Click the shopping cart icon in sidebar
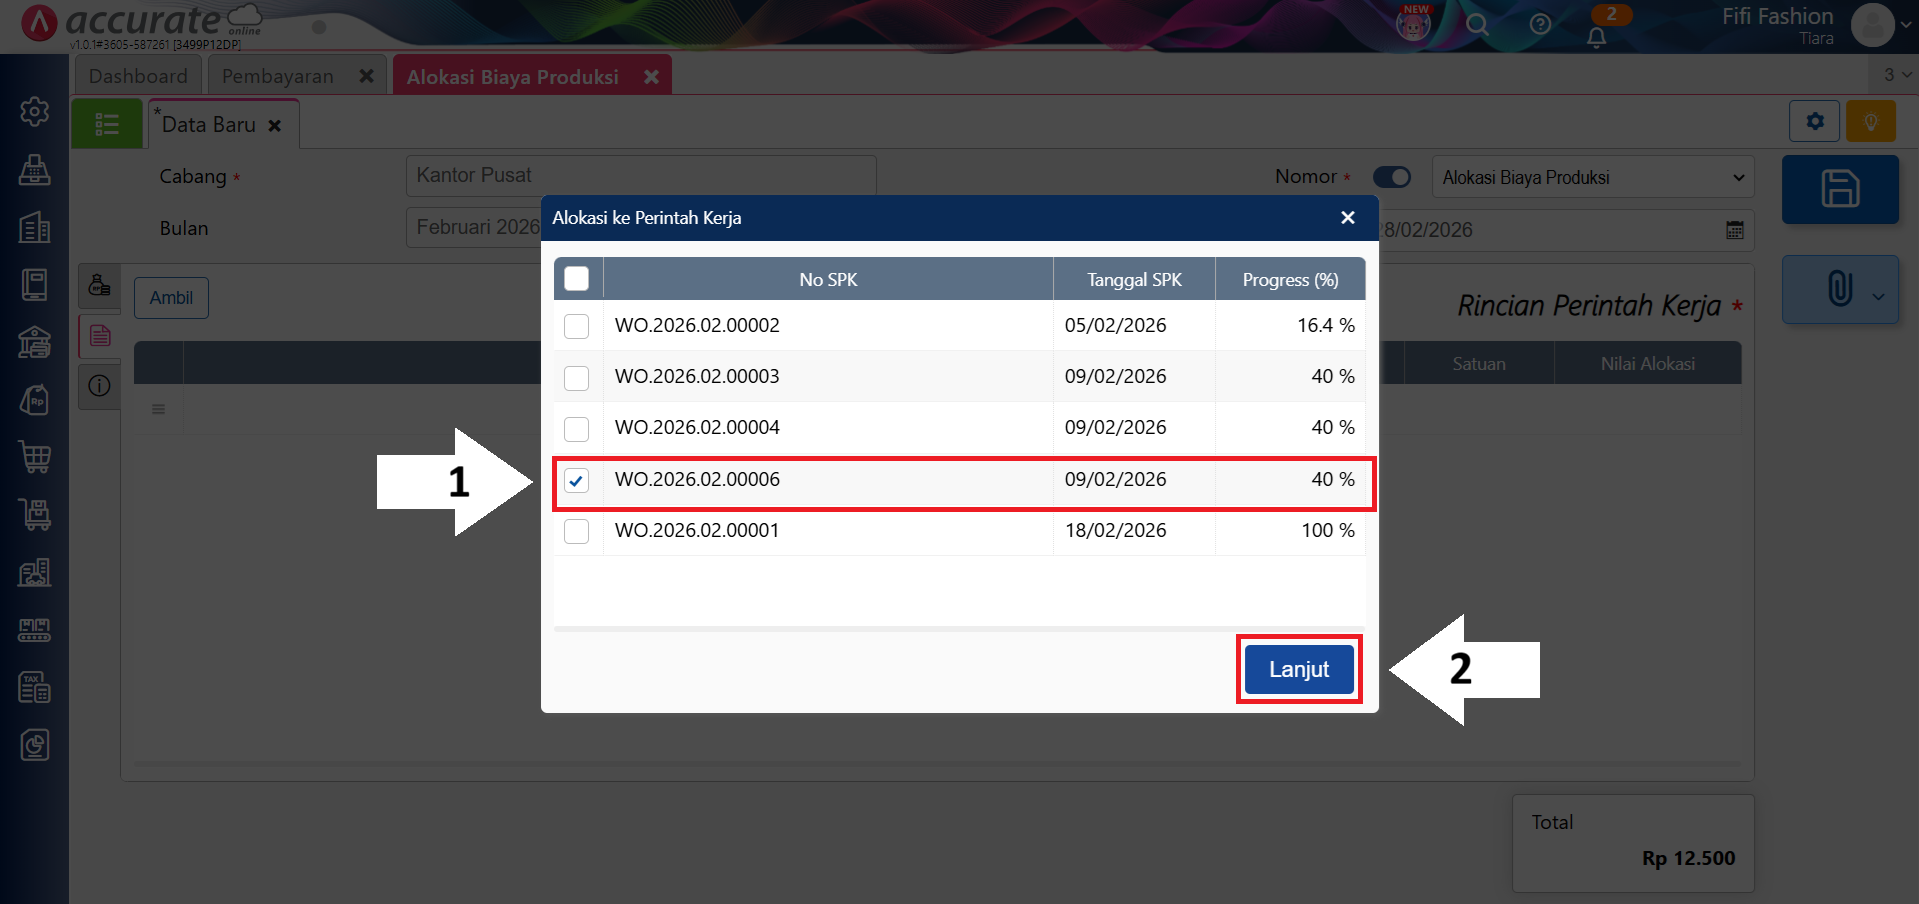Screen dimensions: 1919x904 pyautogui.click(x=35, y=457)
